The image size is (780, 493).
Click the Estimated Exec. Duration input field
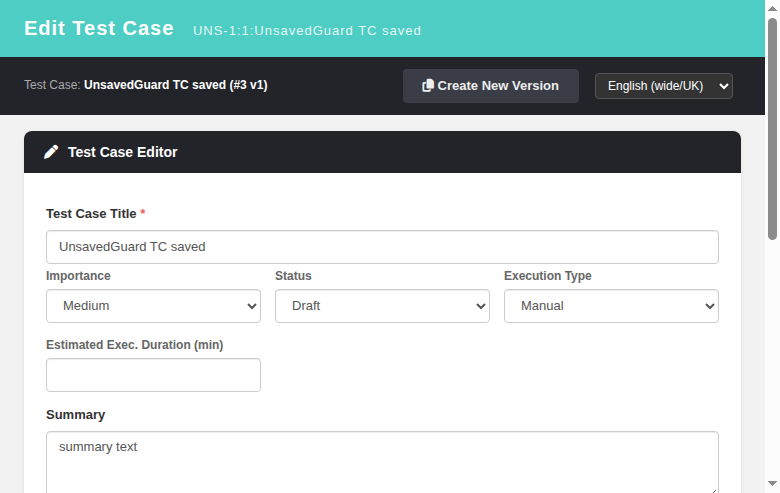tap(153, 375)
